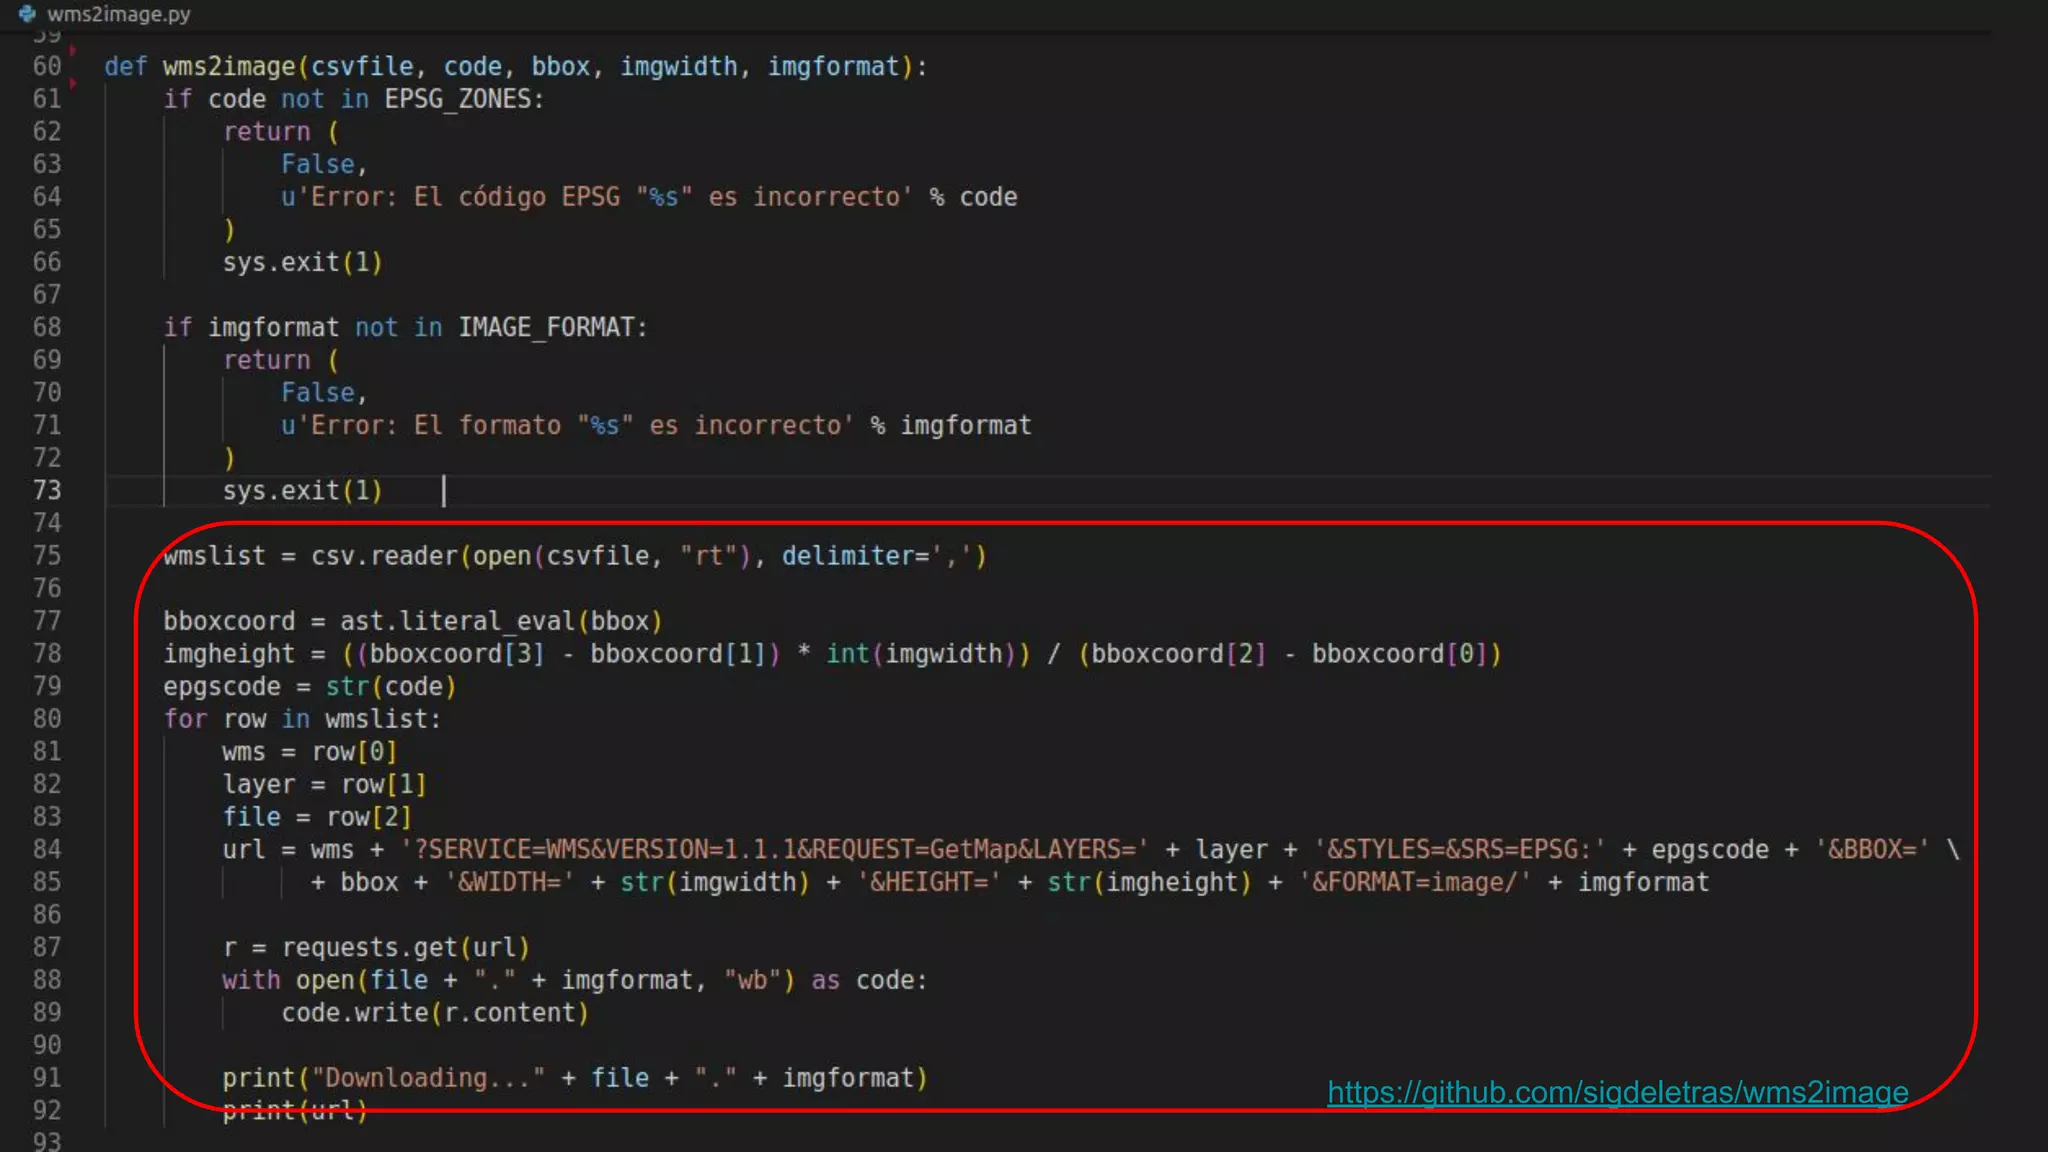The width and height of the screenshot is (2048, 1152).
Task: Click the 'delimiter' argument on line 75
Action: pyautogui.click(x=848, y=555)
